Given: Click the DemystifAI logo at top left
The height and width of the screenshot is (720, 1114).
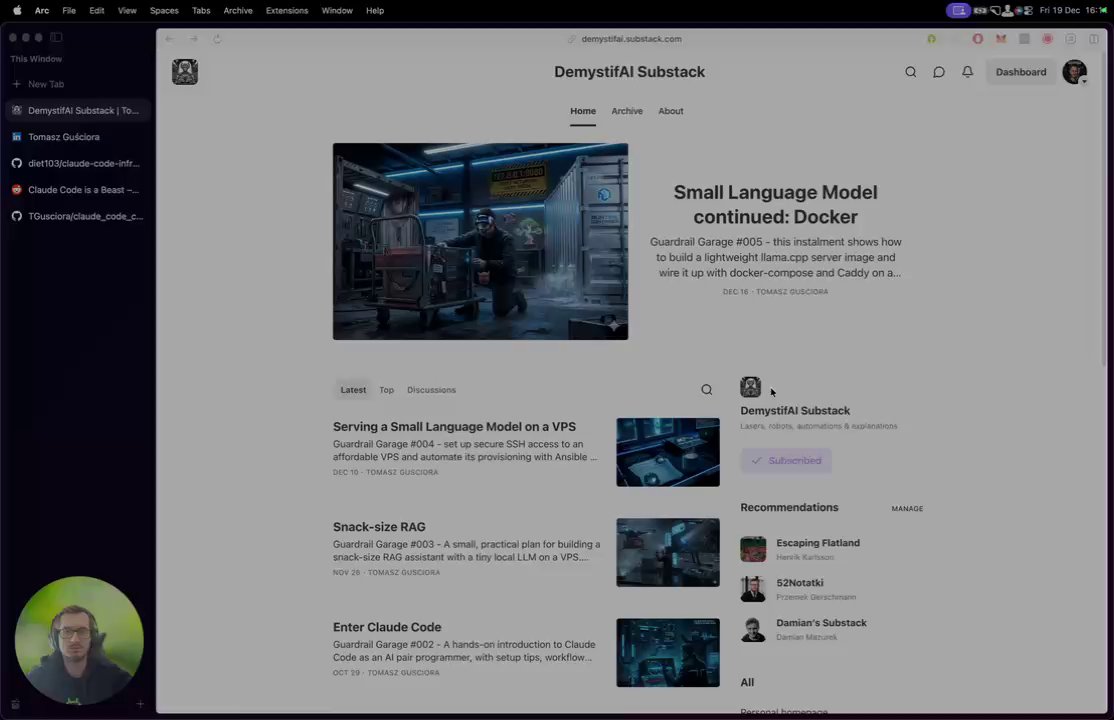Looking at the screenshot, I should click(185, 72).
